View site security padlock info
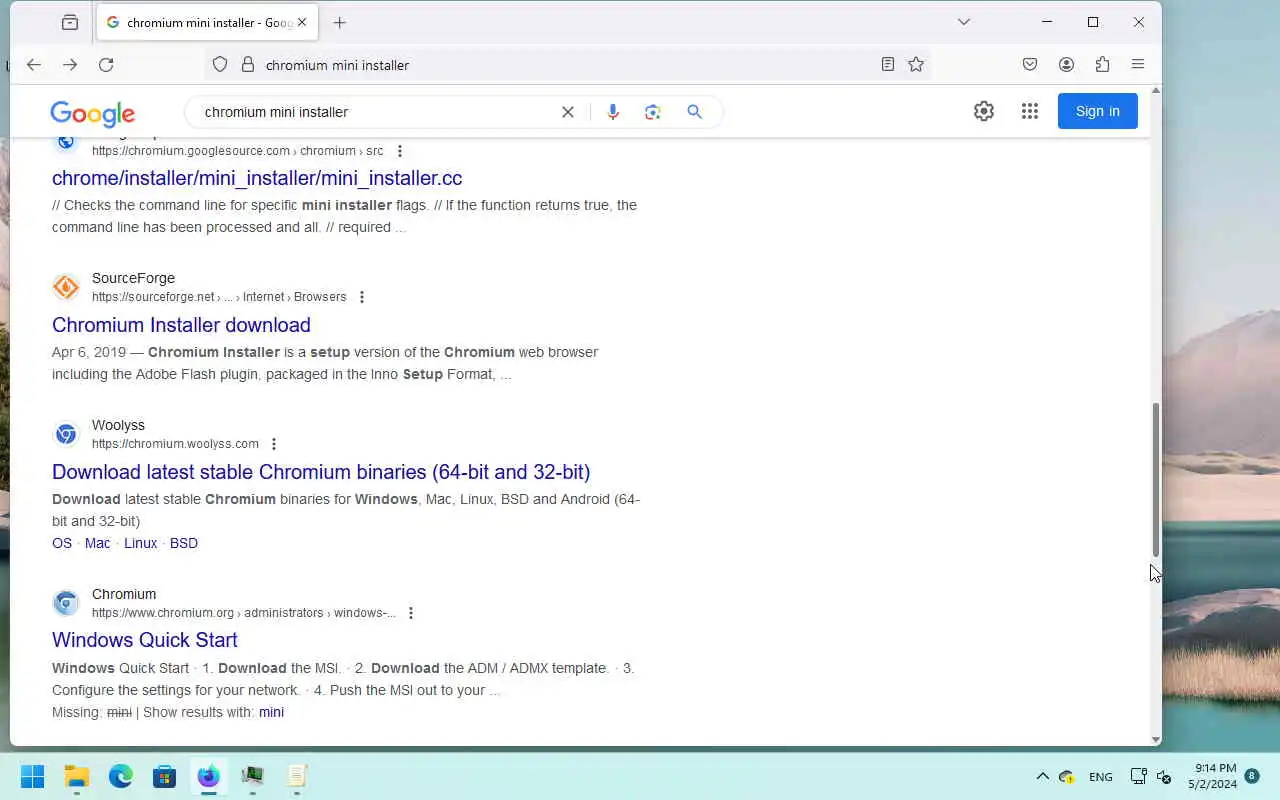Viewport: 1280px width, 800px height. pos(248,65)
